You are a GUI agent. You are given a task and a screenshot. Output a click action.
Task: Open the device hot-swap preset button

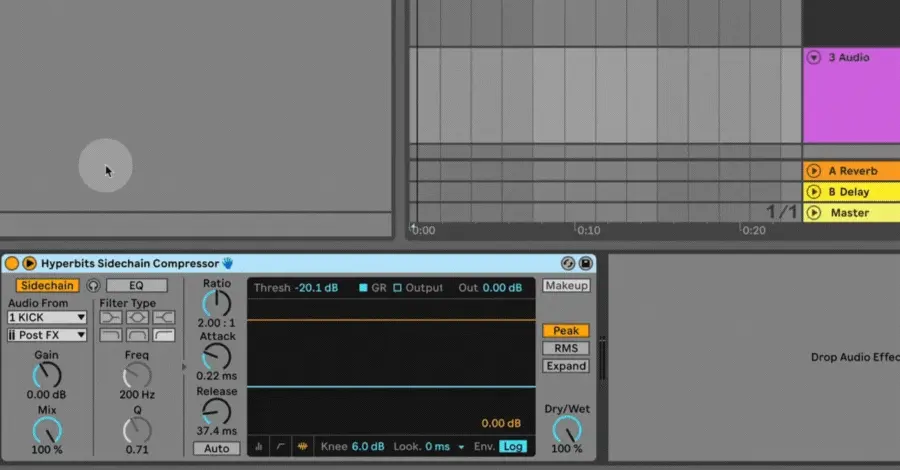coord(568,263)
